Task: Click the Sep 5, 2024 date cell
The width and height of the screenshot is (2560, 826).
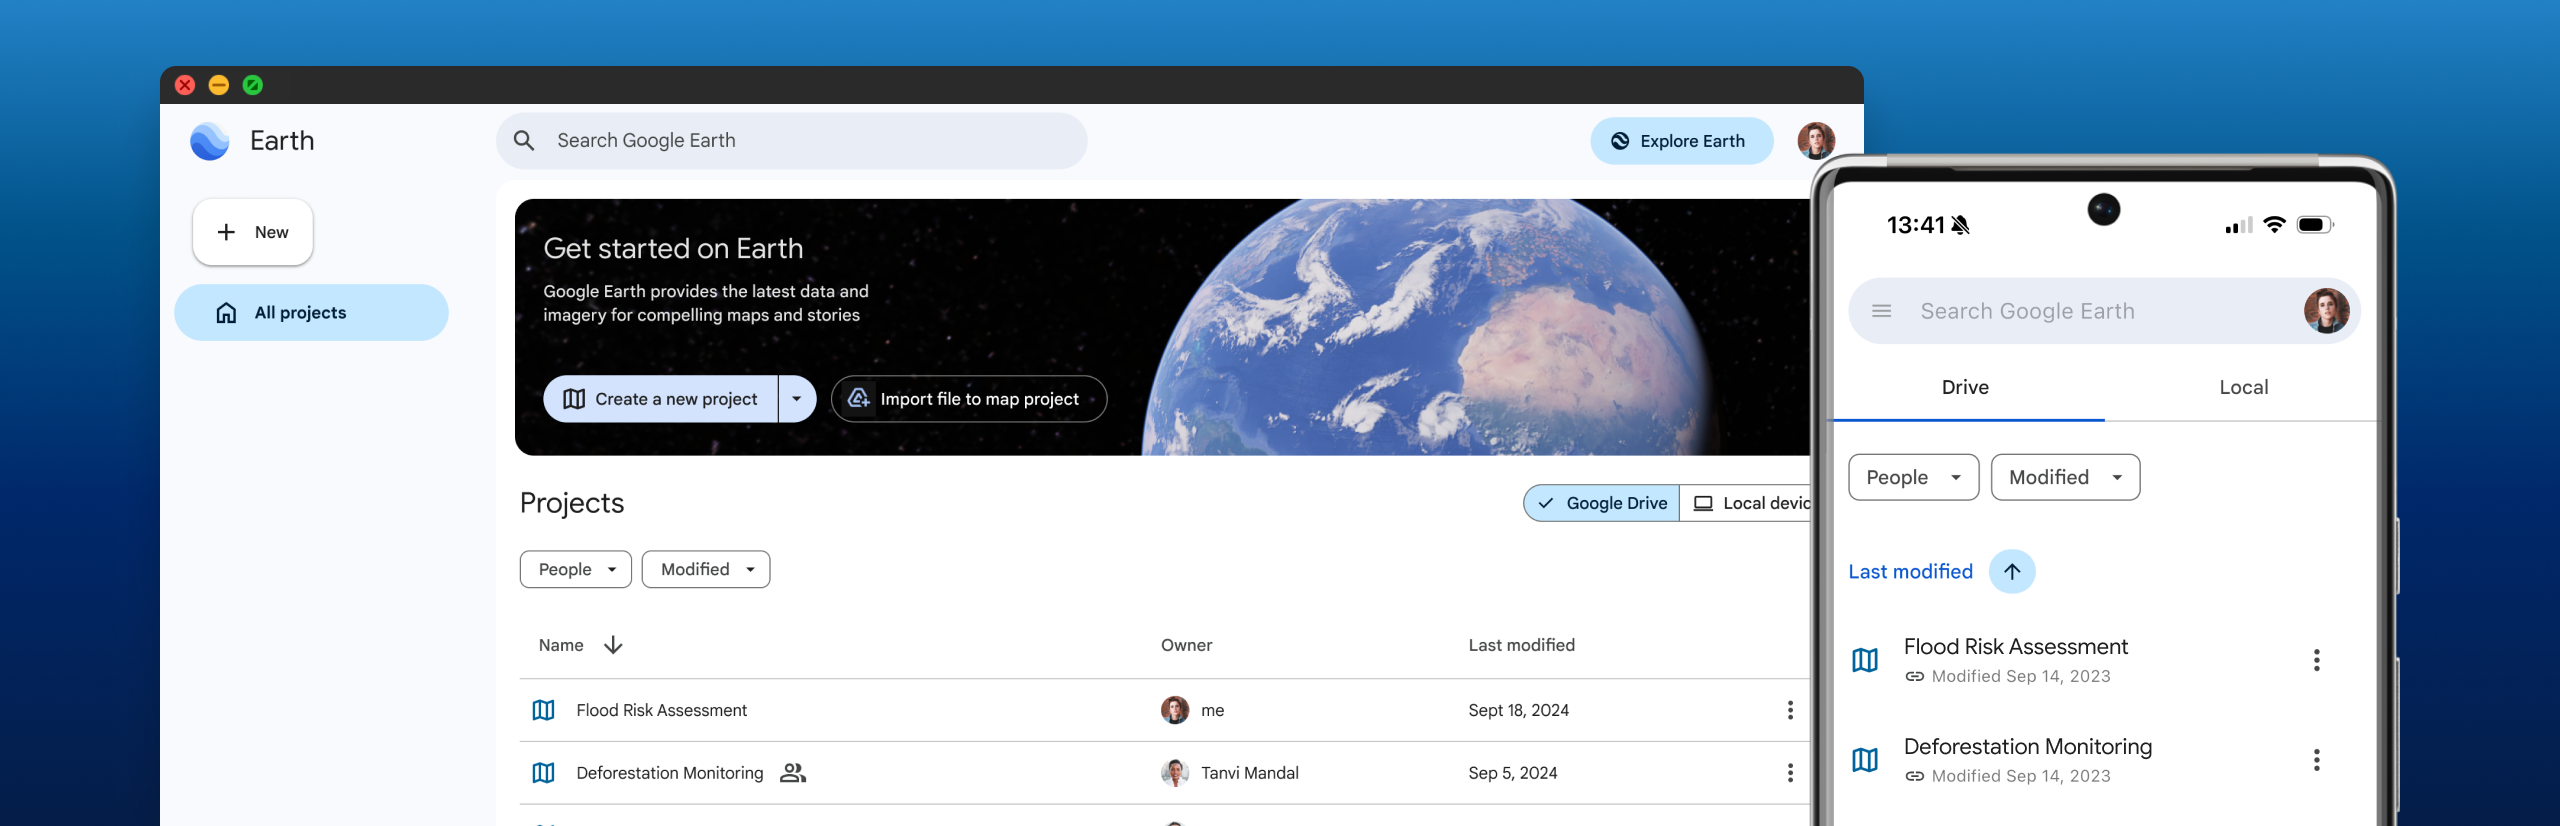Action: click(1513, 773)
